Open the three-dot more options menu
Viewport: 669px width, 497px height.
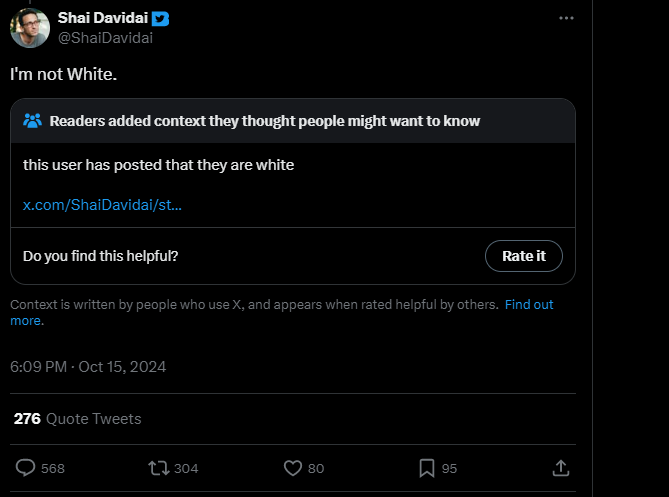[566, 19]
